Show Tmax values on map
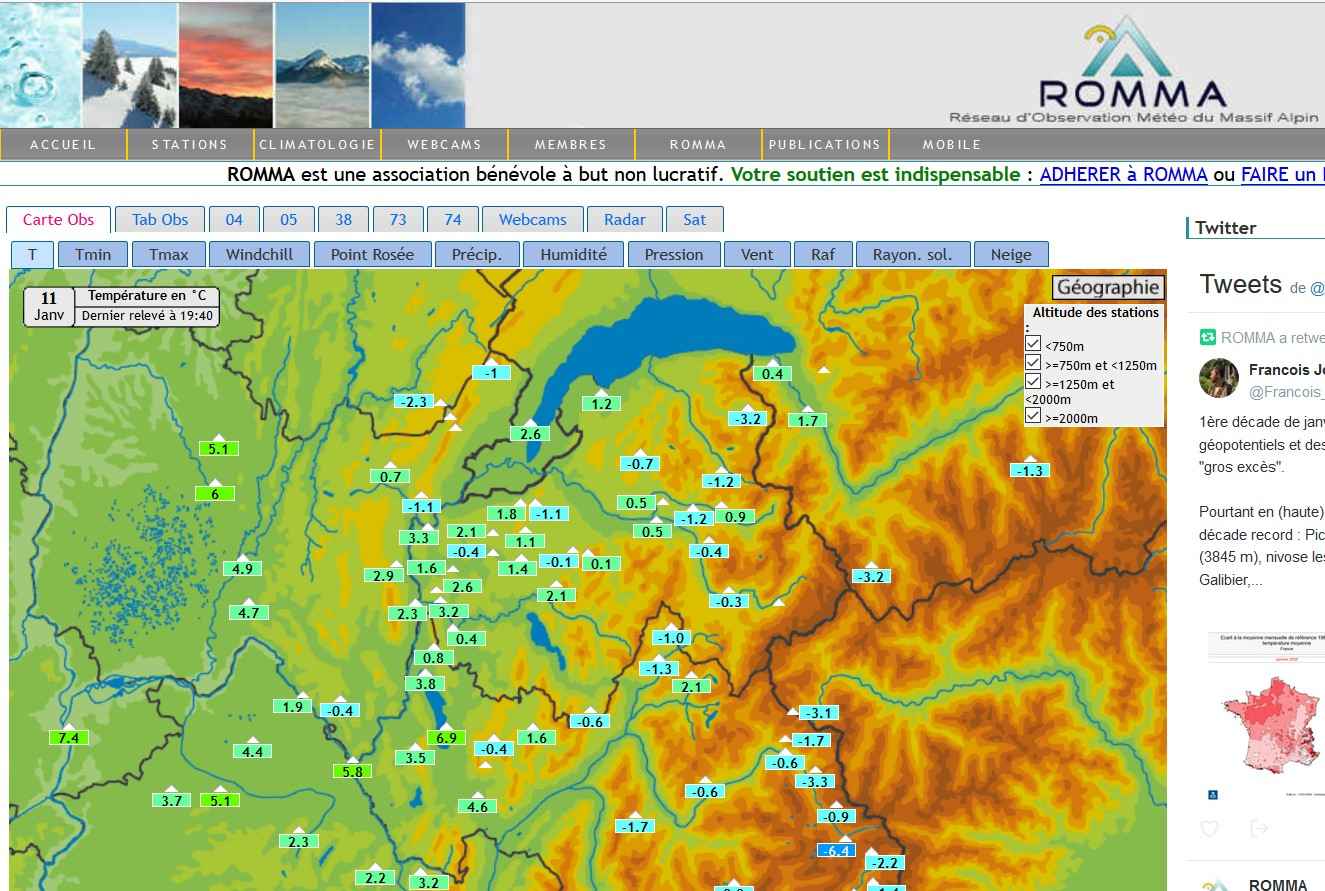This screenshot has width=1325, height=891. click(x=168, y=254)
